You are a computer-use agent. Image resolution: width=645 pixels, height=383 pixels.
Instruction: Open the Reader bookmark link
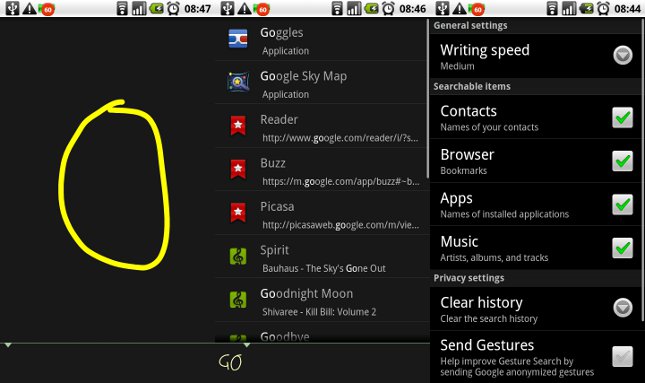coord(322,126)
